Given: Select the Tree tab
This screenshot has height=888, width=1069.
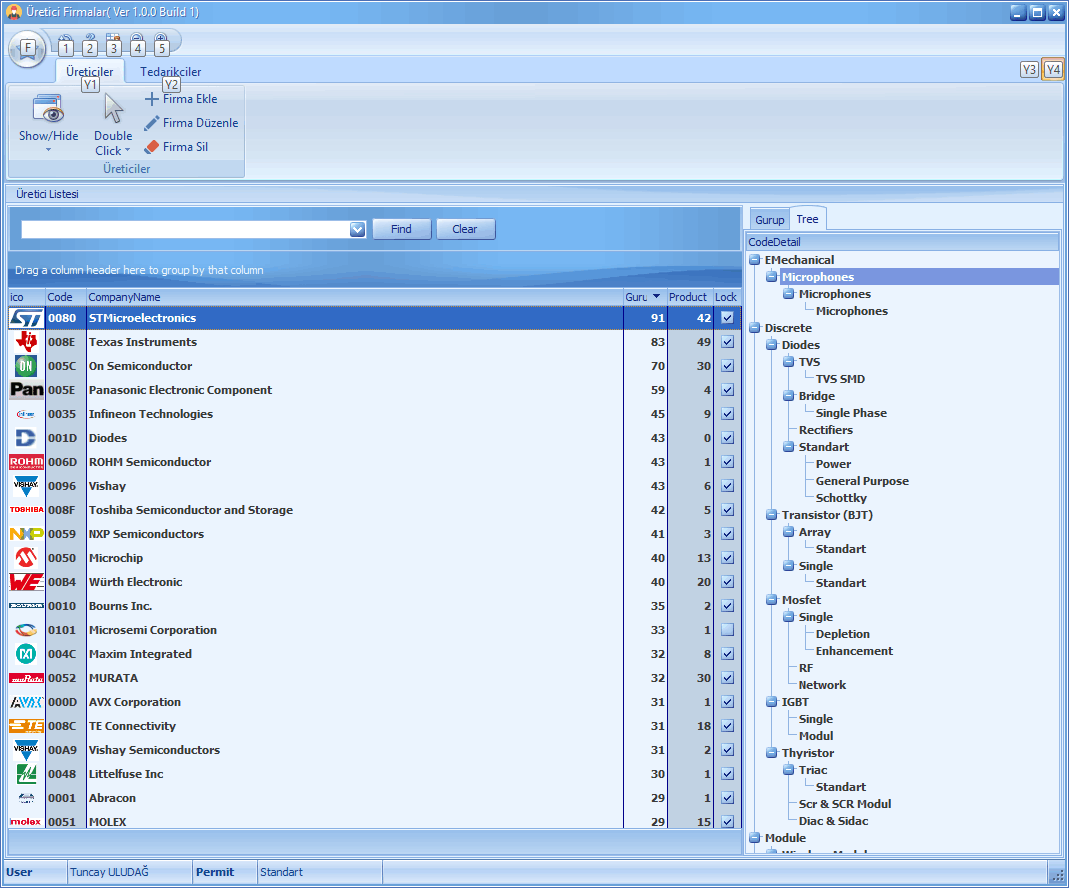Looking at the screenshot, I should (807, 219).
